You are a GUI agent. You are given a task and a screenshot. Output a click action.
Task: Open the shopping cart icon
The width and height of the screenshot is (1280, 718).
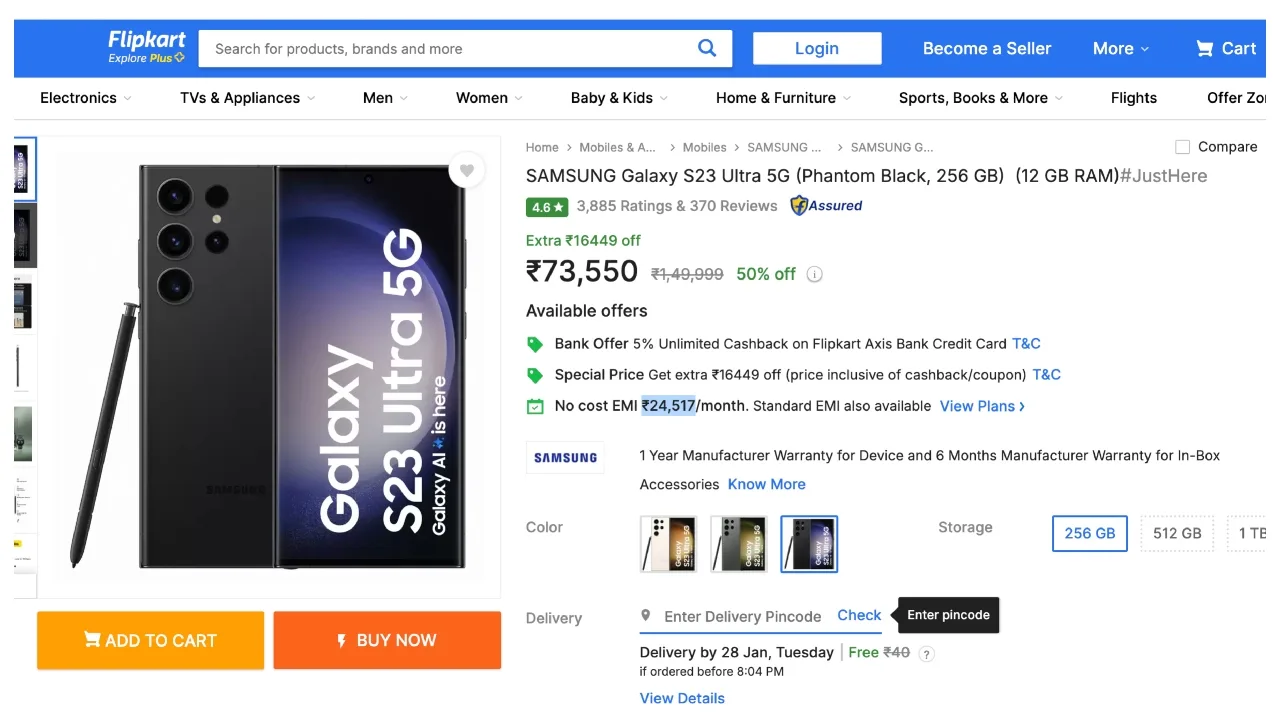tap(1205, 48)
